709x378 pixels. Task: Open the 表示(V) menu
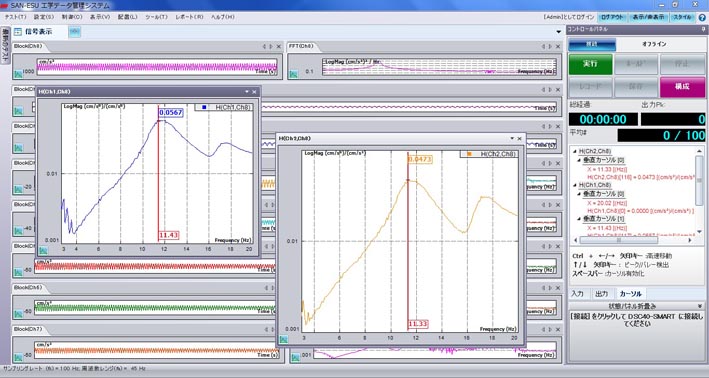100,17
